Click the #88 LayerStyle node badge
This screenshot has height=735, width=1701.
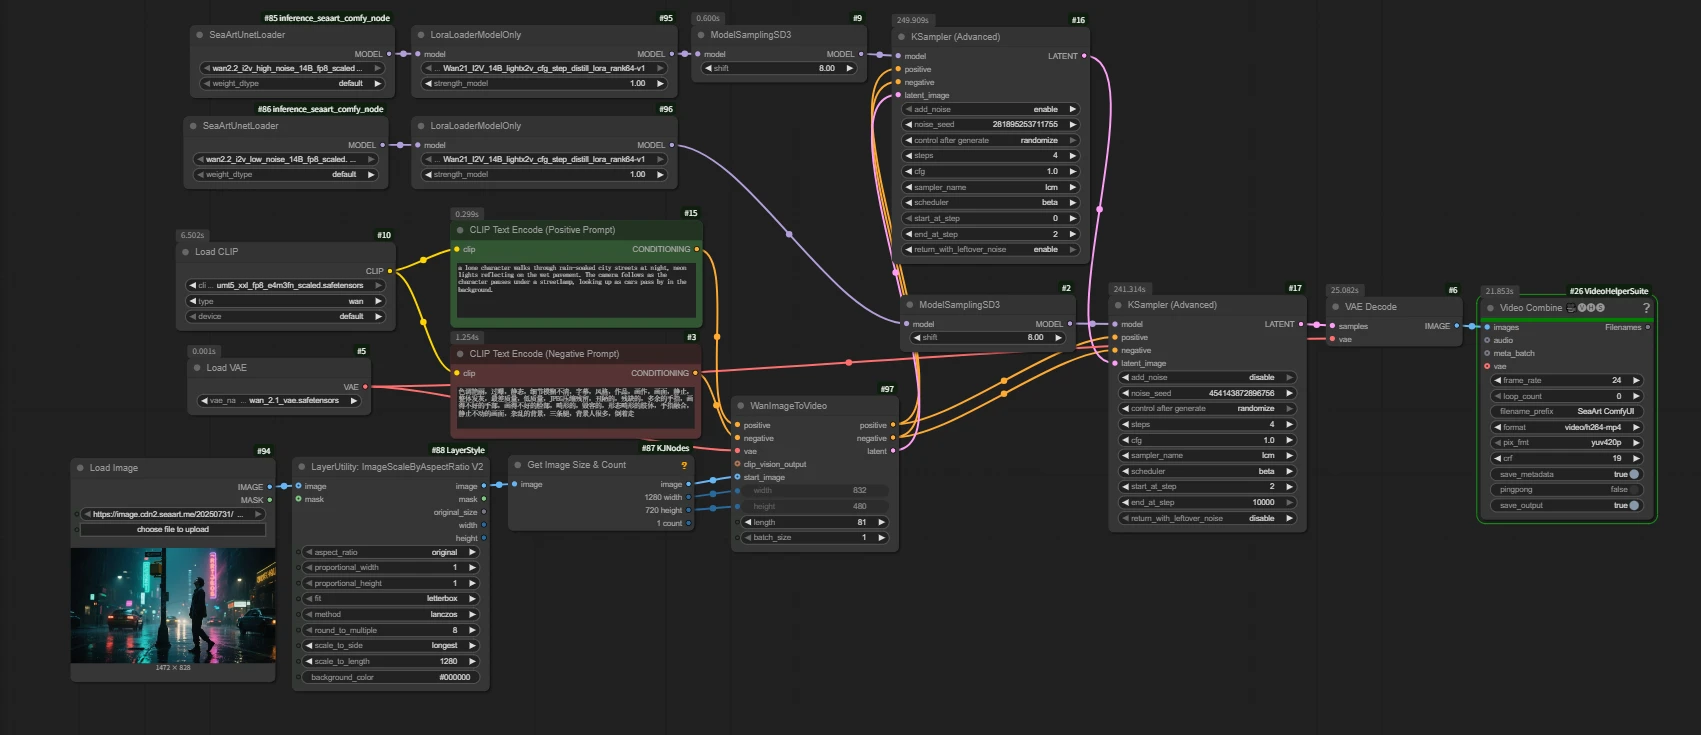point(457,450)
